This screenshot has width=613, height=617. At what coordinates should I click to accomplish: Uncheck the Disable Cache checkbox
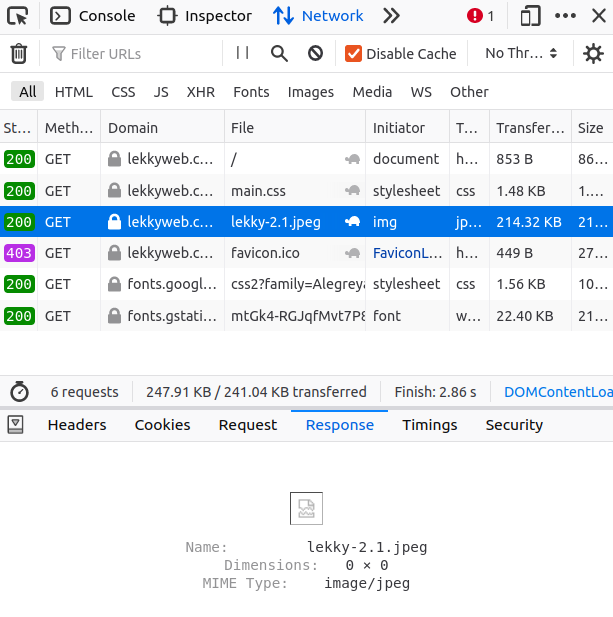(353, 54)
